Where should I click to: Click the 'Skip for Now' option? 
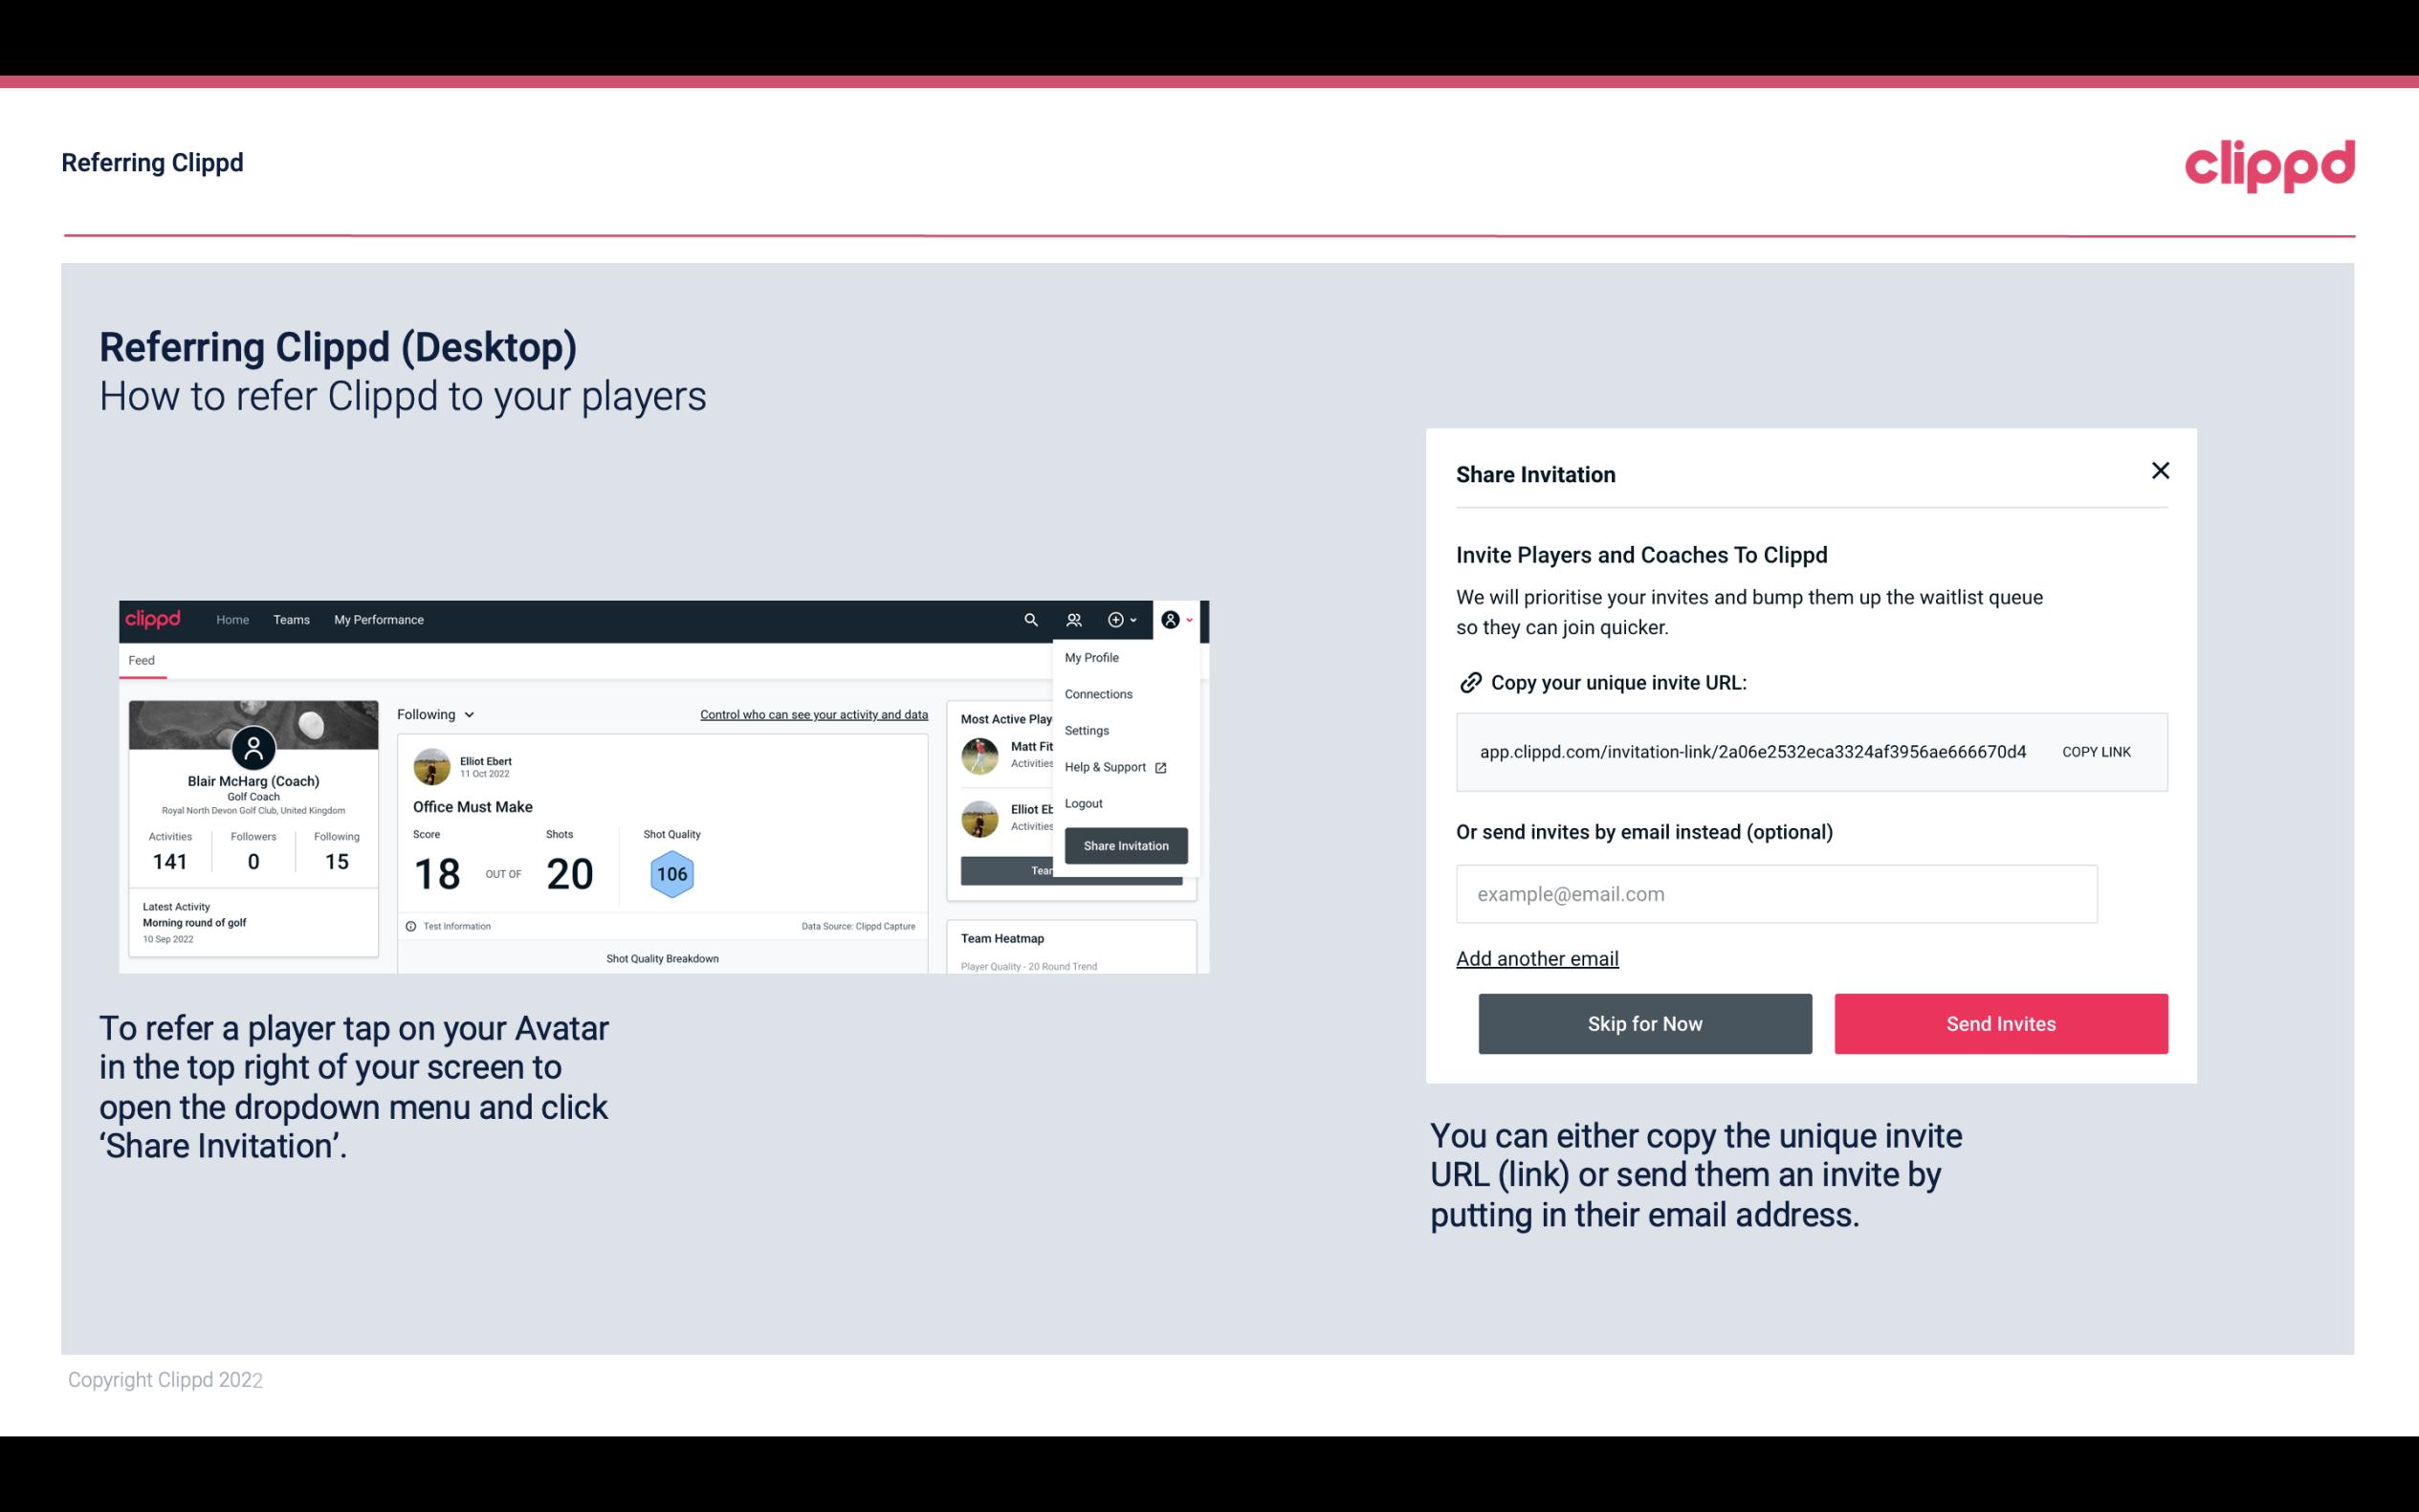tap(1644, 1024)
